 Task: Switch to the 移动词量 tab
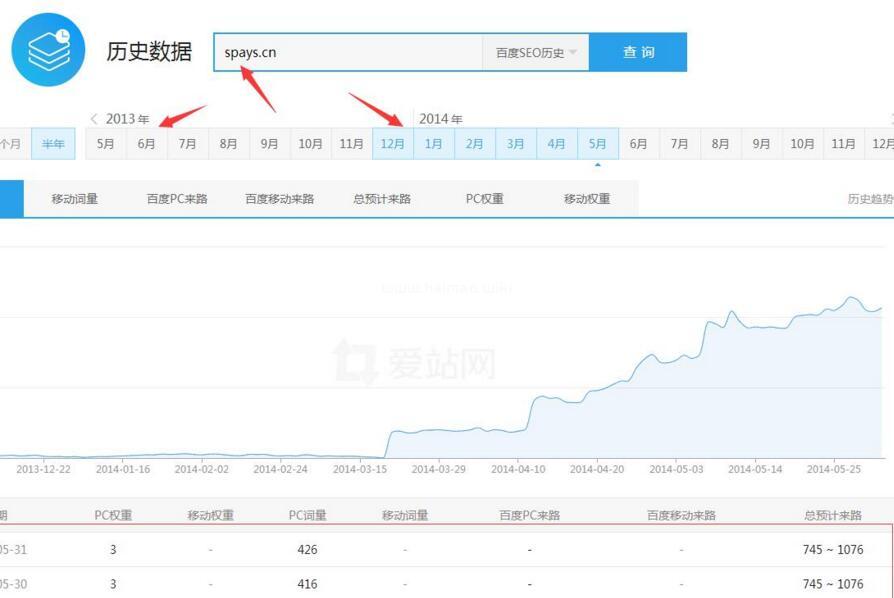click(x=75, y=199)
